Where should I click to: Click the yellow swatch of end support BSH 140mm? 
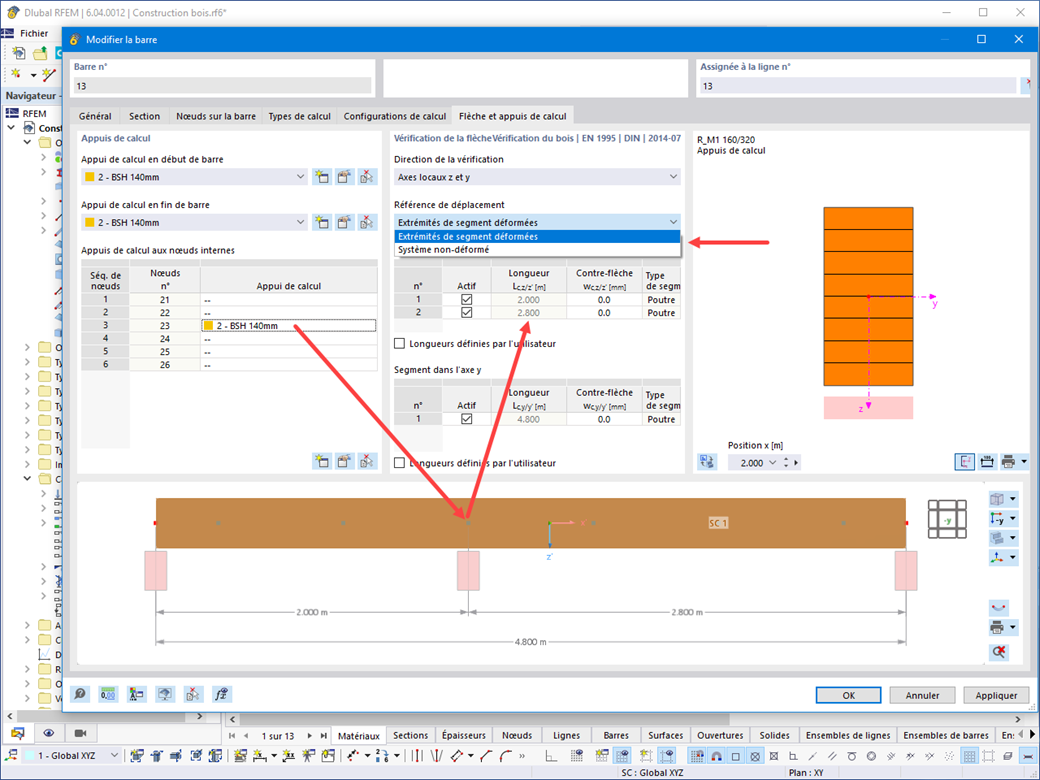click(x=90, y=222)
